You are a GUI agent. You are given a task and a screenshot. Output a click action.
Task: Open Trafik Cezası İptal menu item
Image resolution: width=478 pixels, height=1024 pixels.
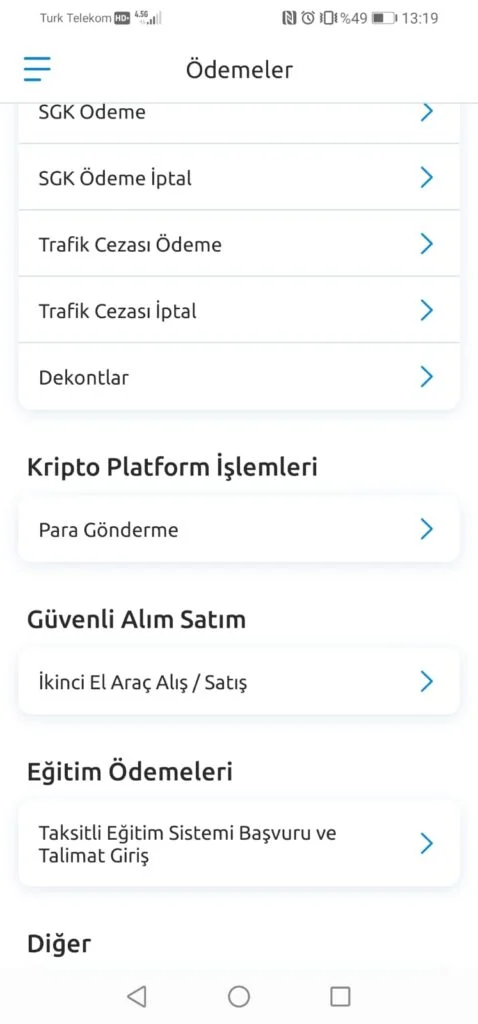239,310
